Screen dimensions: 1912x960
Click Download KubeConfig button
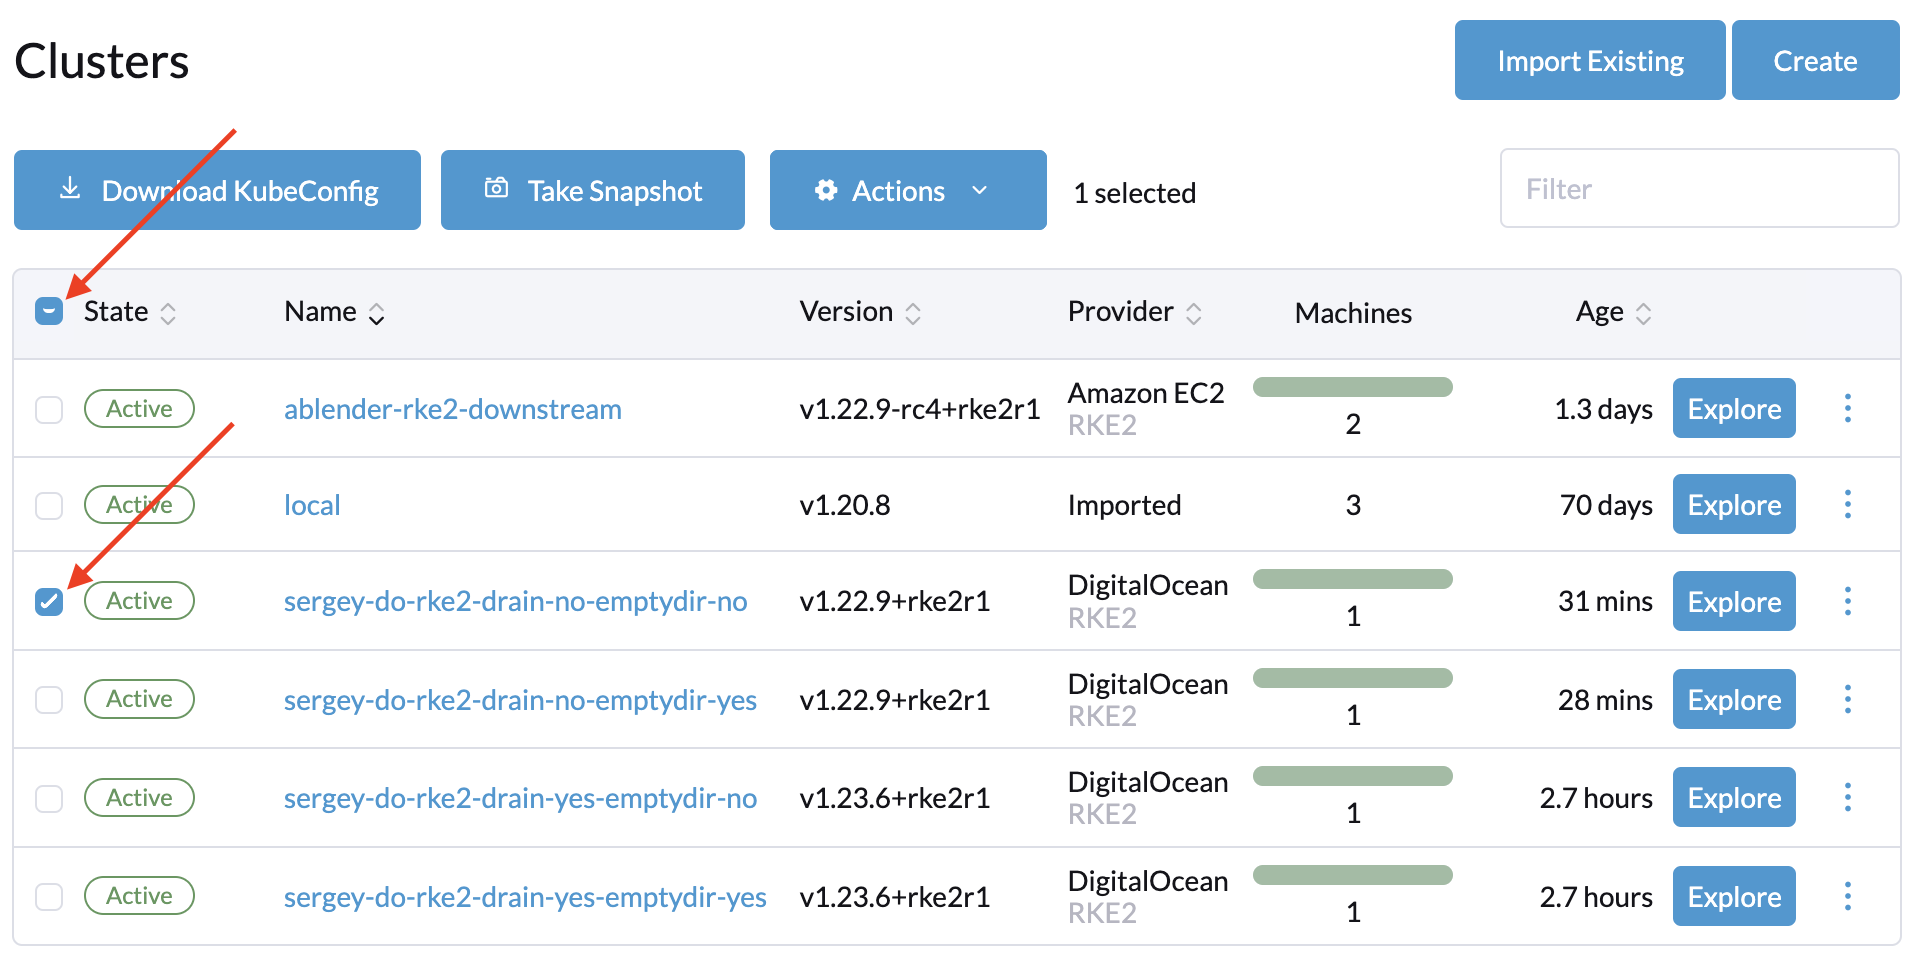(x=217, y=190)
